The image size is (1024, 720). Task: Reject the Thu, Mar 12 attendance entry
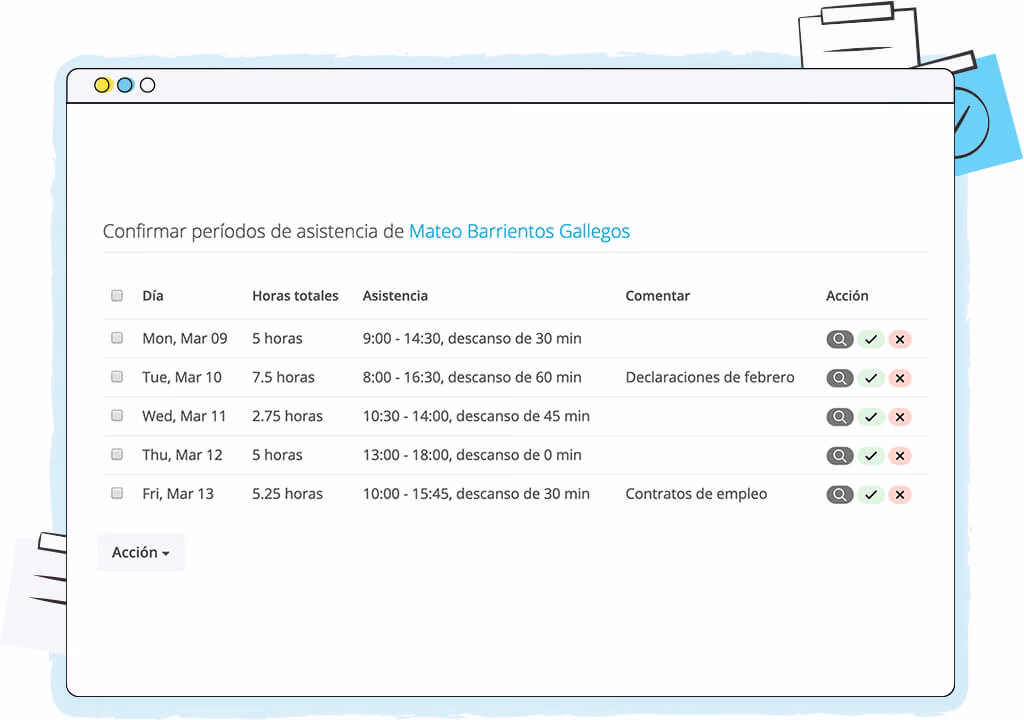[900, 456]
